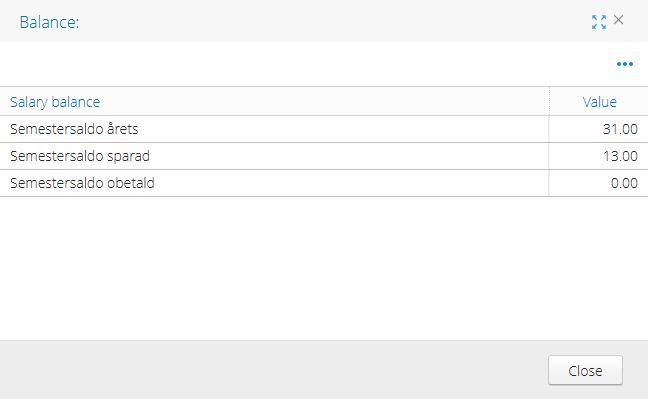Click the 0.00 value cell
The image size is (648, 399).
[598, 183]
